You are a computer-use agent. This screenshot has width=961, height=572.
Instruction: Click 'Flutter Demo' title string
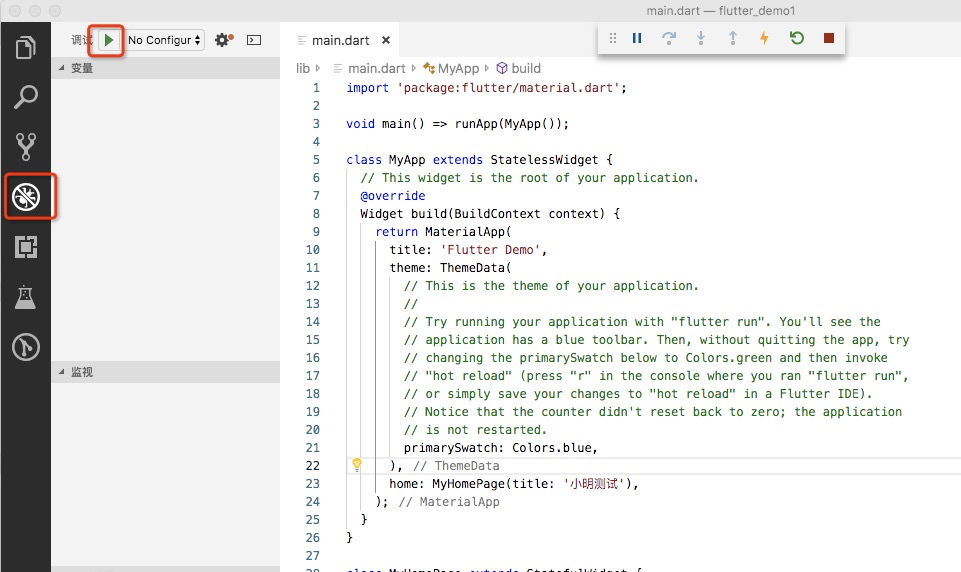490,250
